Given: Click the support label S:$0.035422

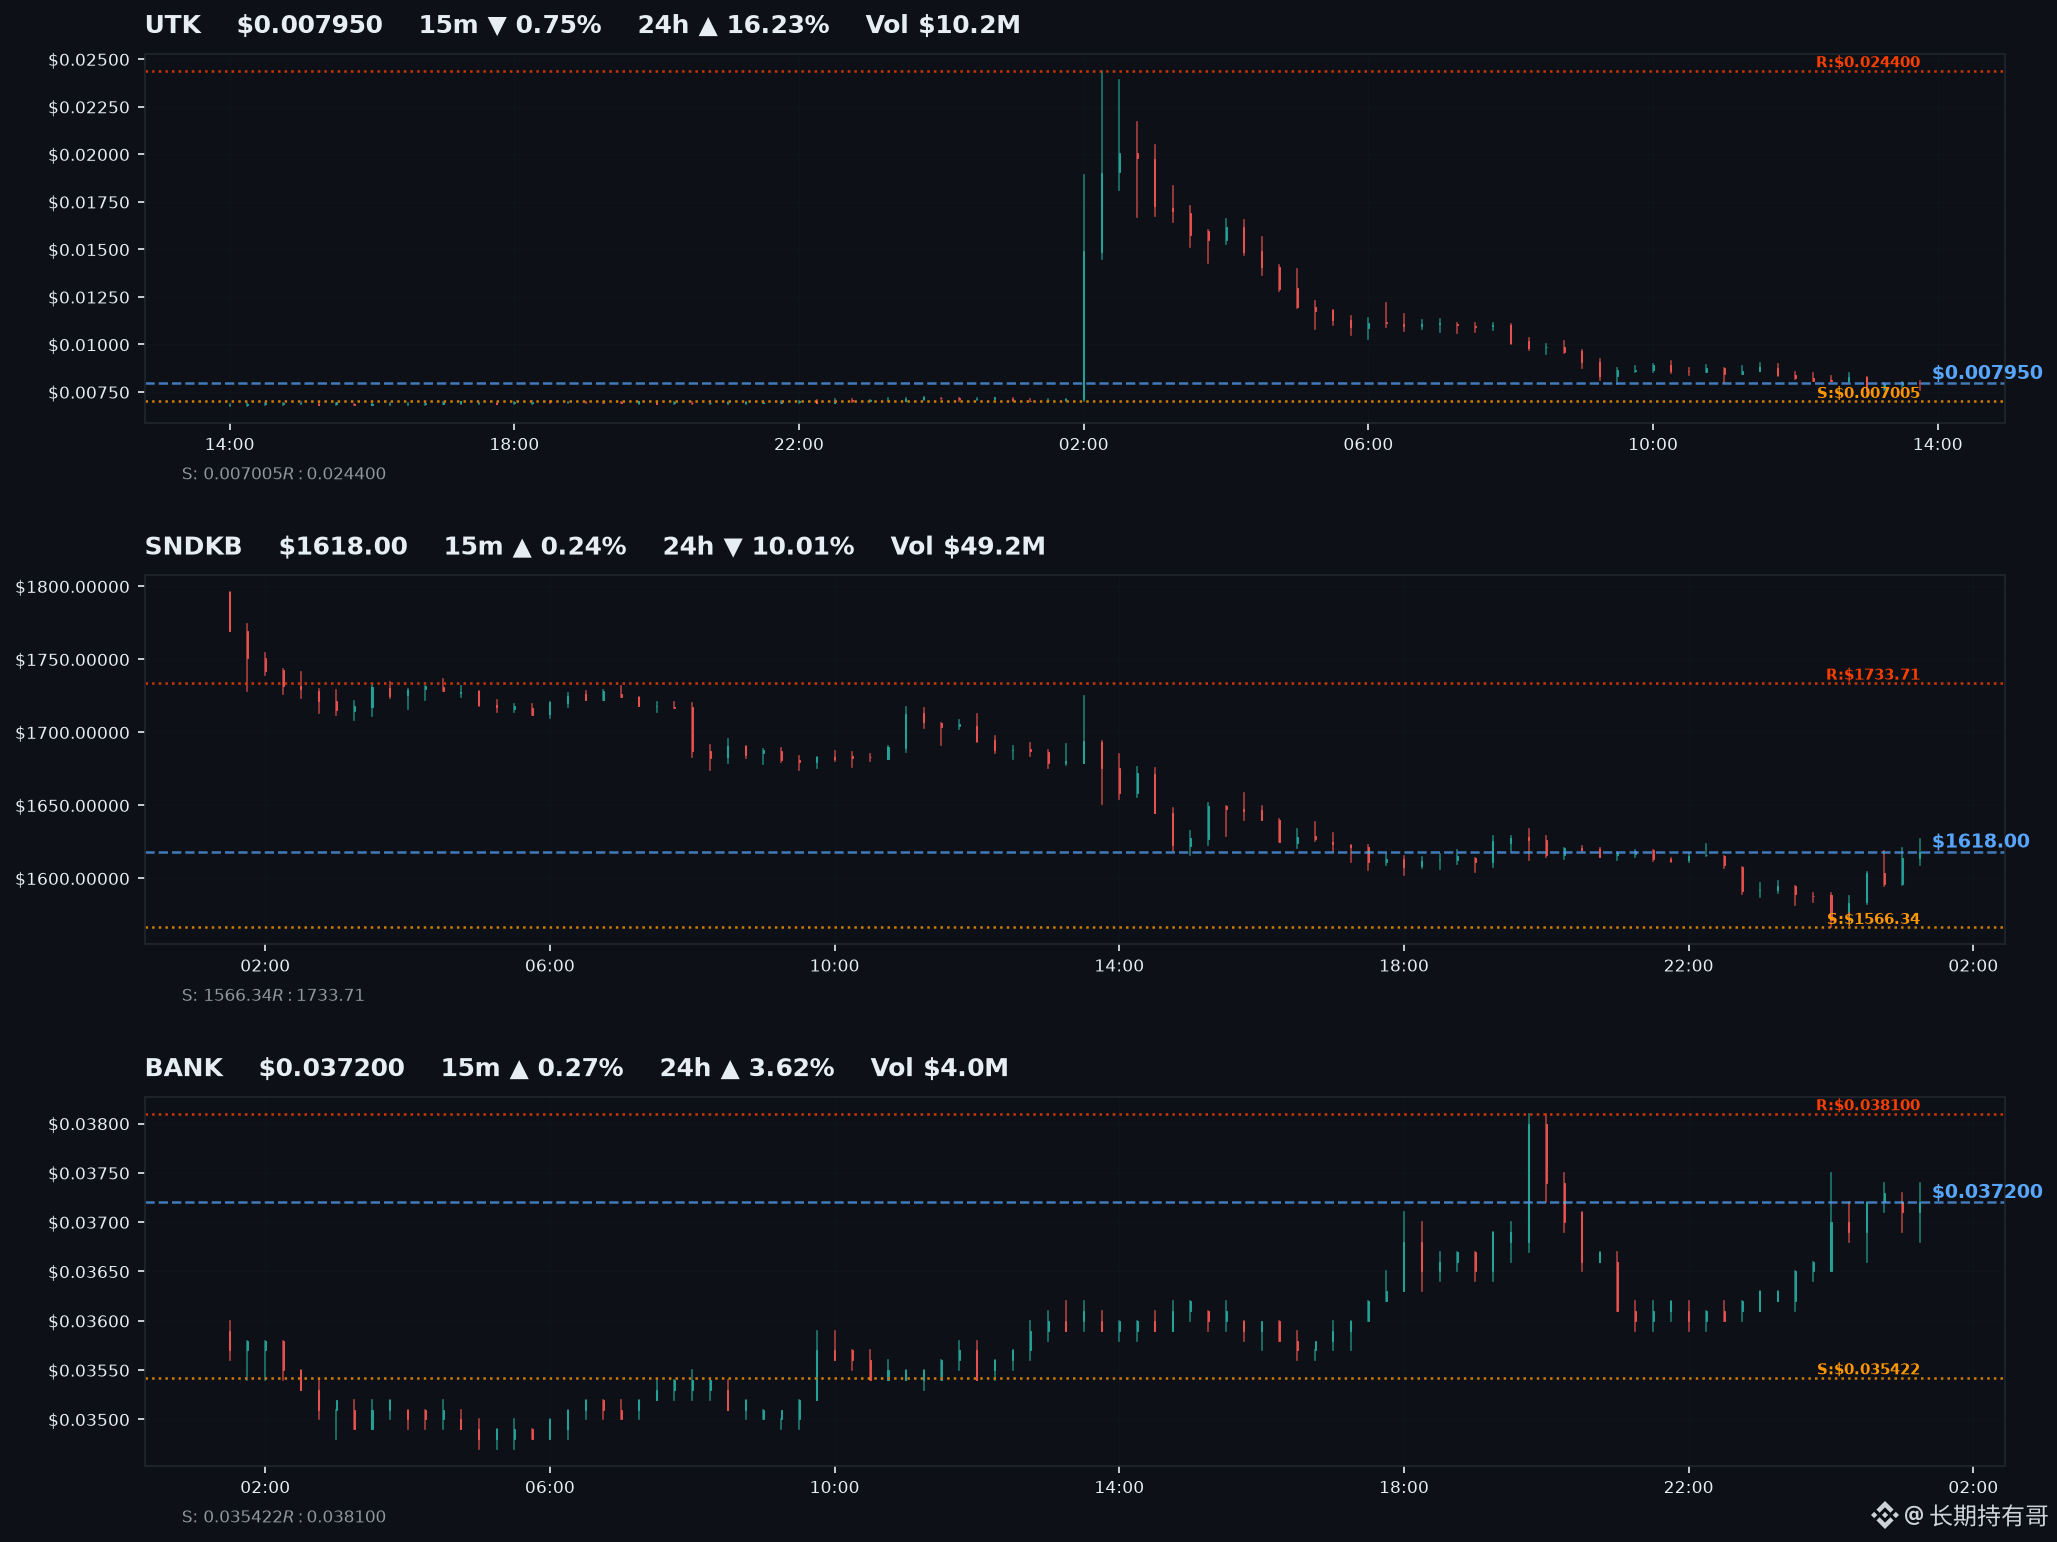Looking at the screenshot, I should point(1868,1369).
